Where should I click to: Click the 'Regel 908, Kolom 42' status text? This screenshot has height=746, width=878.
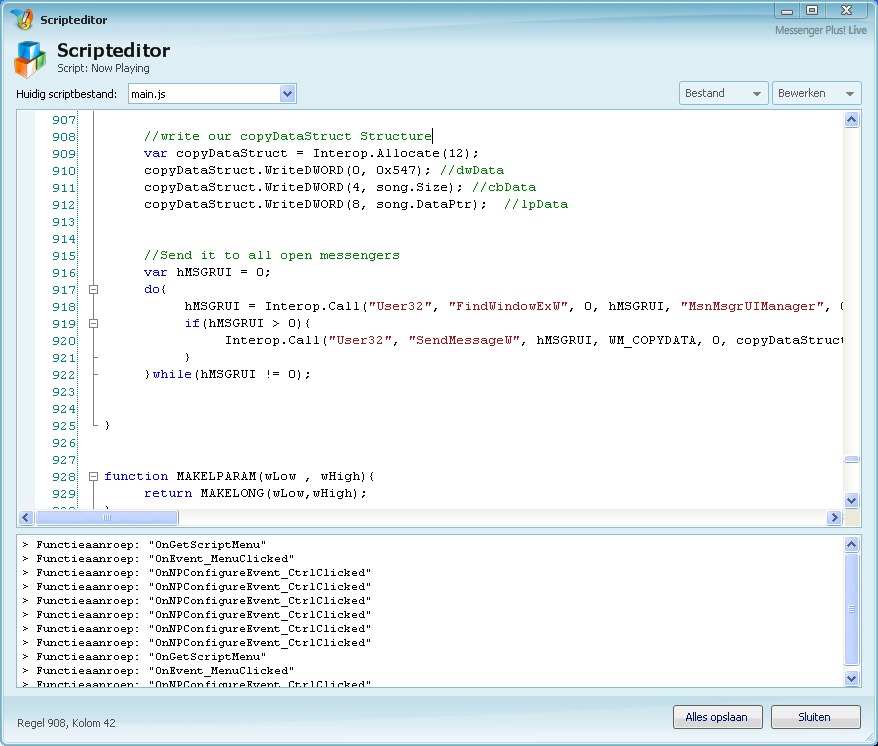[x=66, y=723]
